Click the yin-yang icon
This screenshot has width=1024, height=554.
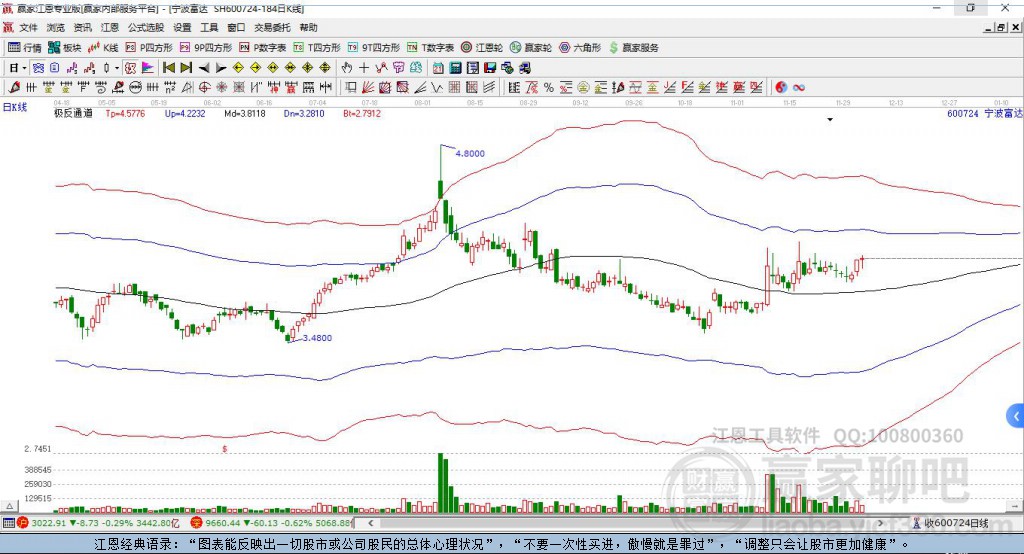coord(781,87)
